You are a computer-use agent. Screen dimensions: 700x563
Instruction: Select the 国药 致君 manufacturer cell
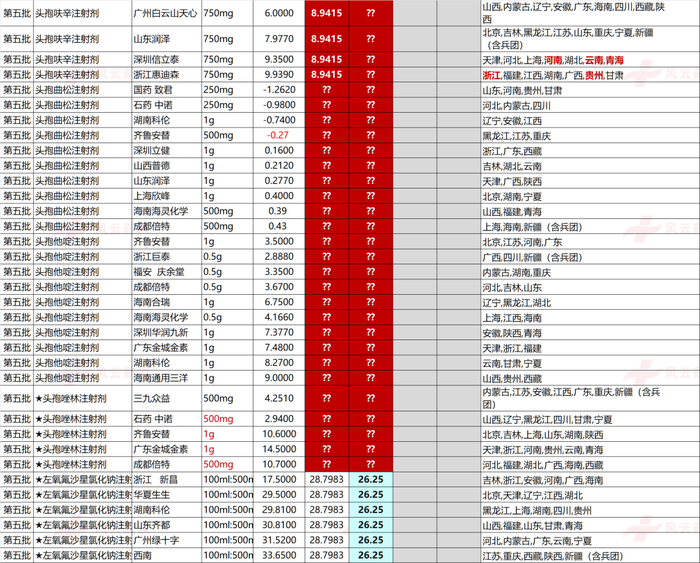pos(167,90)
